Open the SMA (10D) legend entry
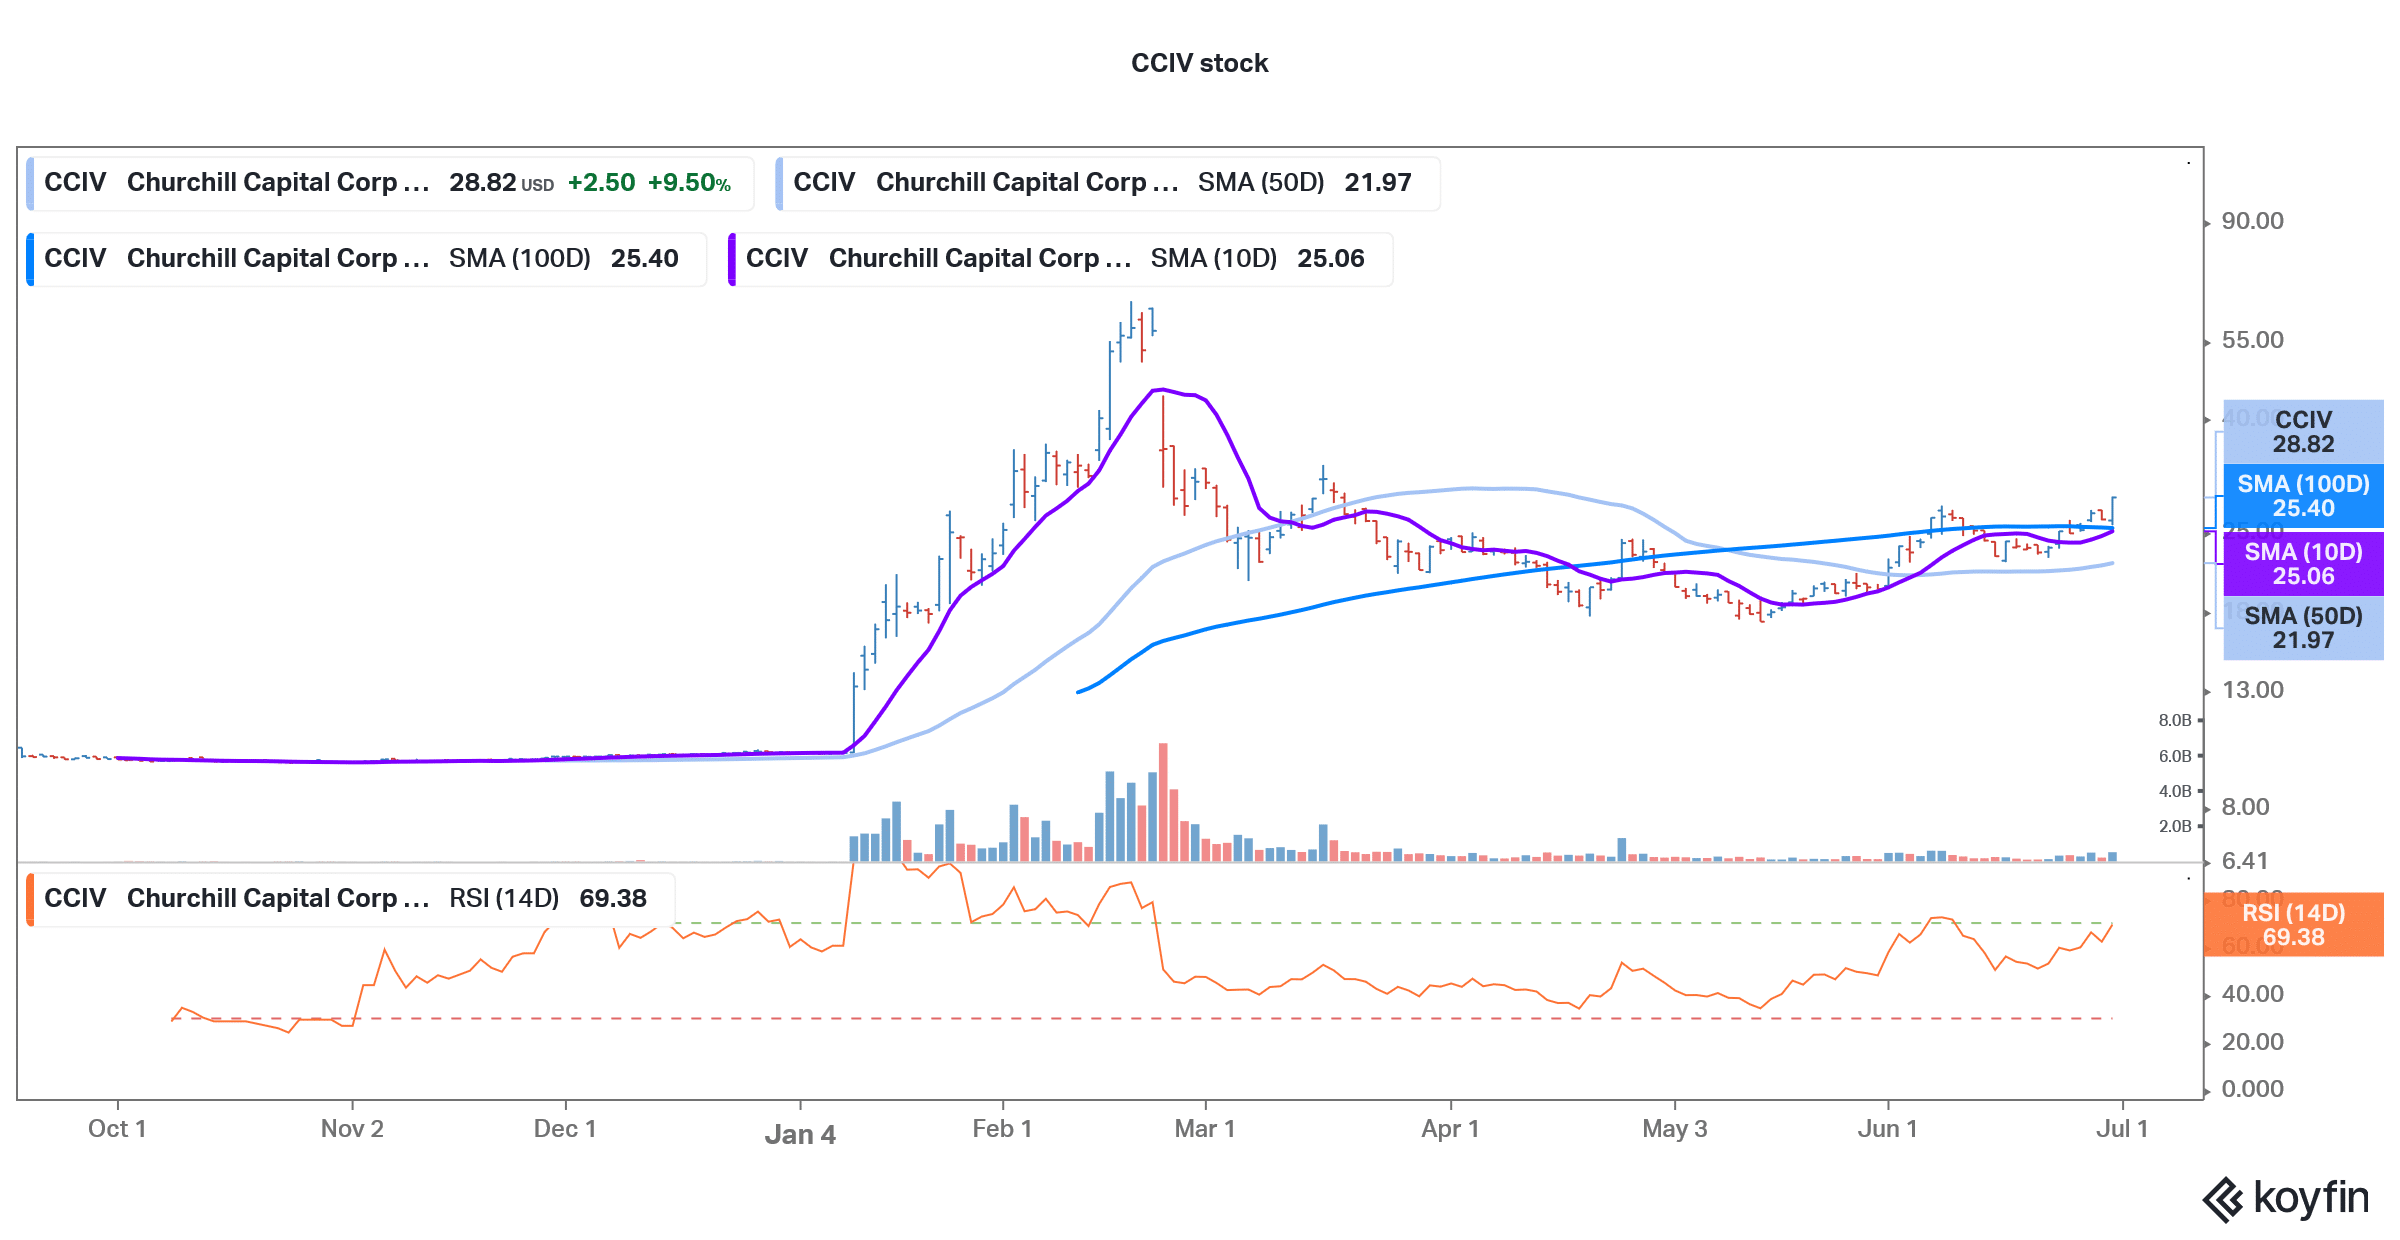 coord(1060,259)
